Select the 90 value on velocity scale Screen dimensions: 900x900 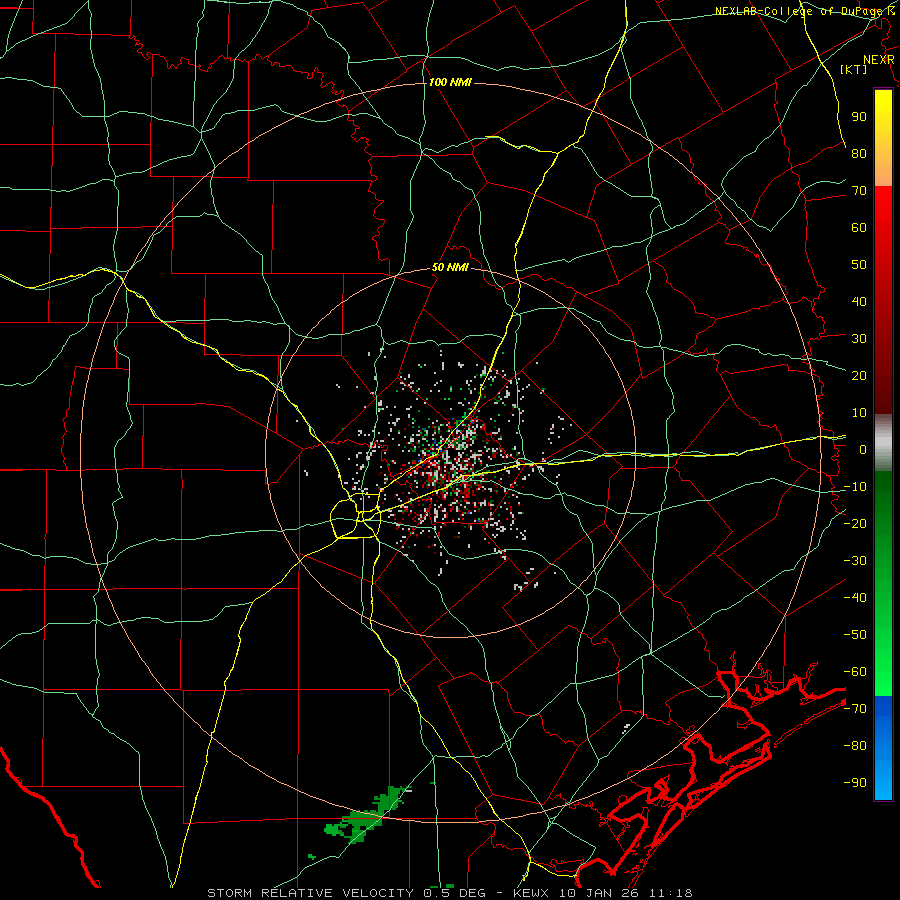(859, 117)
